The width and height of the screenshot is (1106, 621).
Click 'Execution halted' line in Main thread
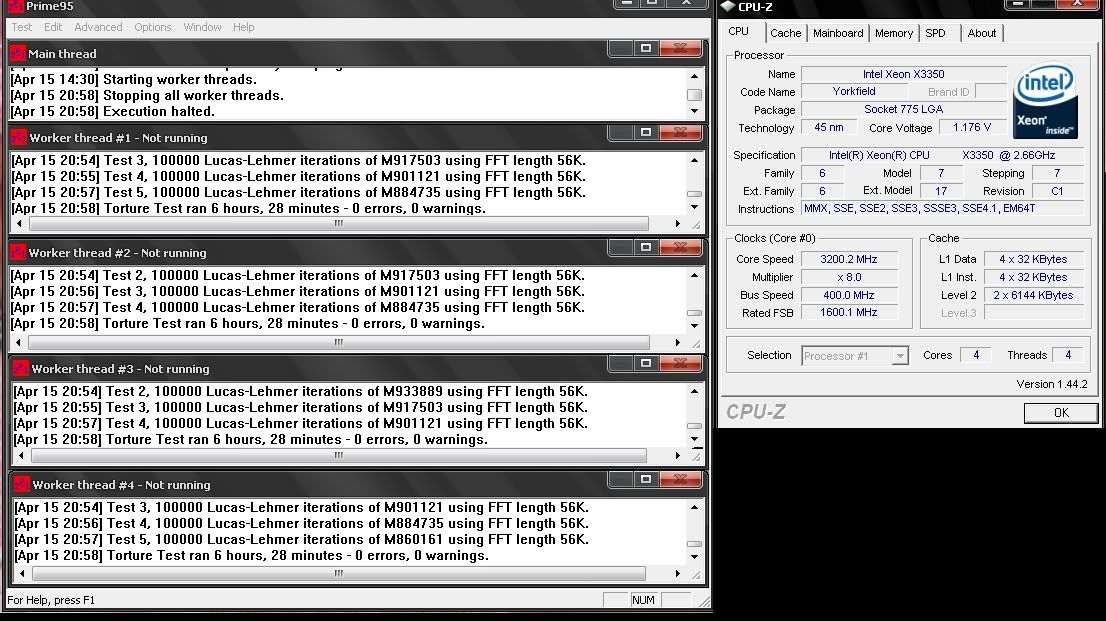click(112, 111)
